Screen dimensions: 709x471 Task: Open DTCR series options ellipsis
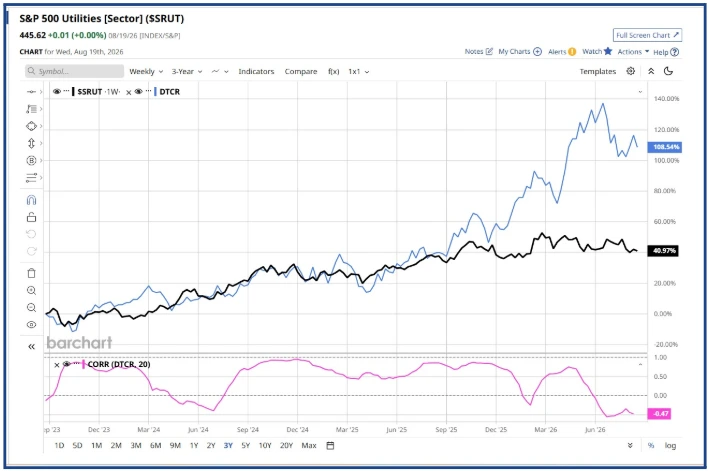pyautogui.click(x=148, y=91)
